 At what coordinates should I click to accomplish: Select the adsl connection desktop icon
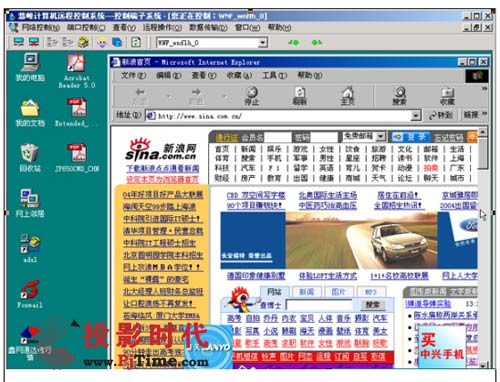click(30, 248)
